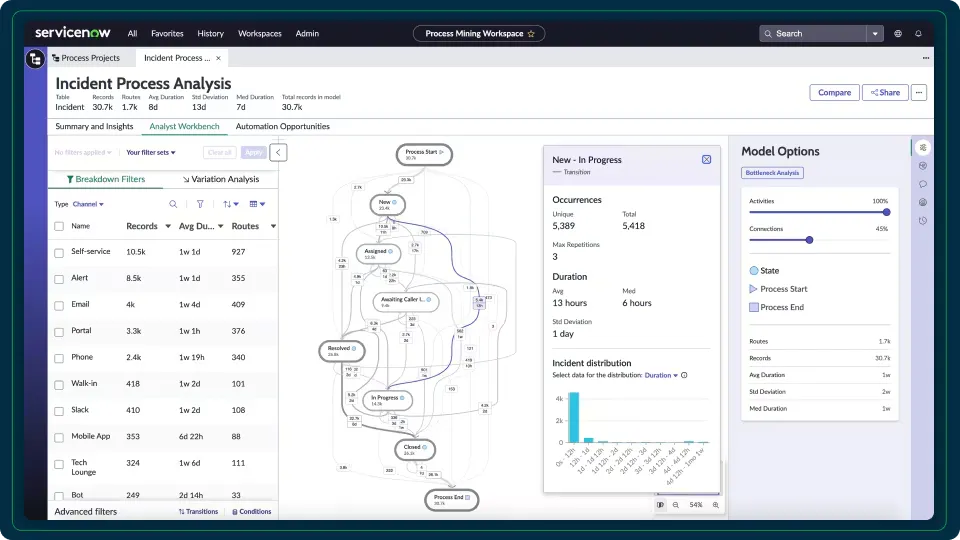Viewport: 960px width, 540px height.
Task: Open the history clock icon in right rail
Action: click(x=923, y=221)
